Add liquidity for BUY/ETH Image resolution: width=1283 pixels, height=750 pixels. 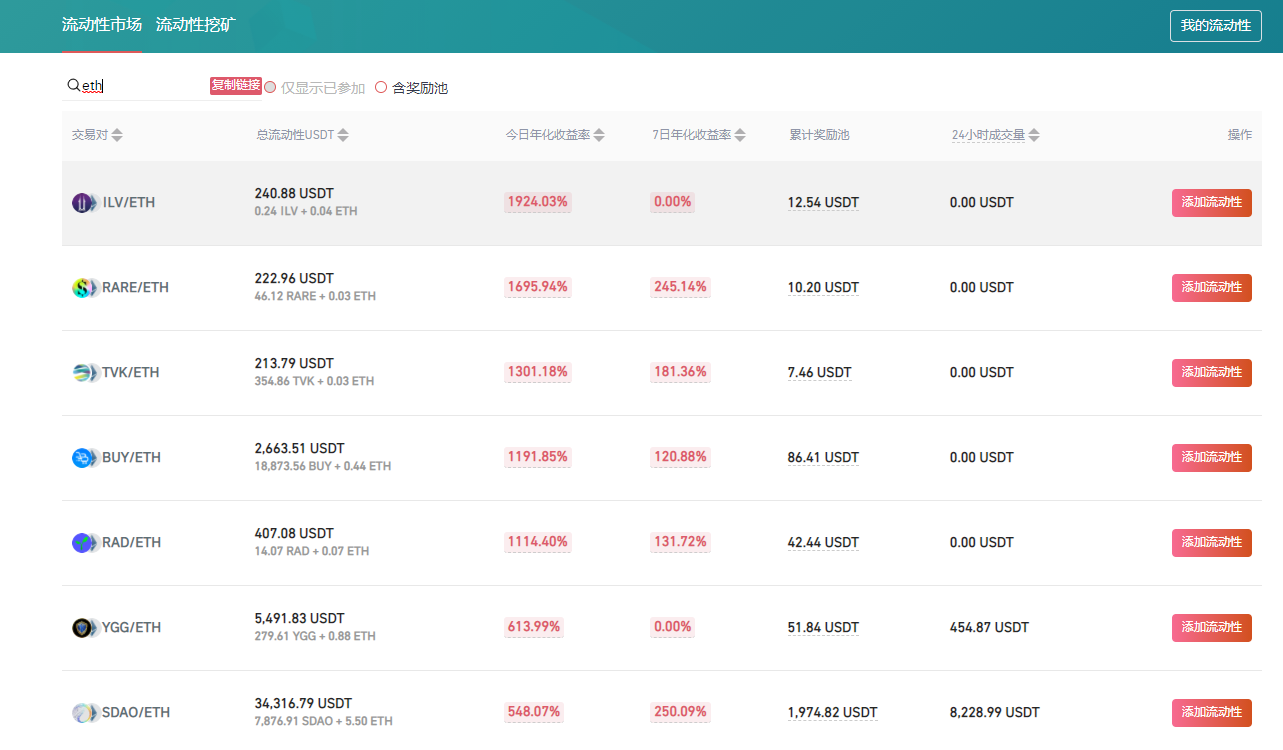click(1212, 458)
